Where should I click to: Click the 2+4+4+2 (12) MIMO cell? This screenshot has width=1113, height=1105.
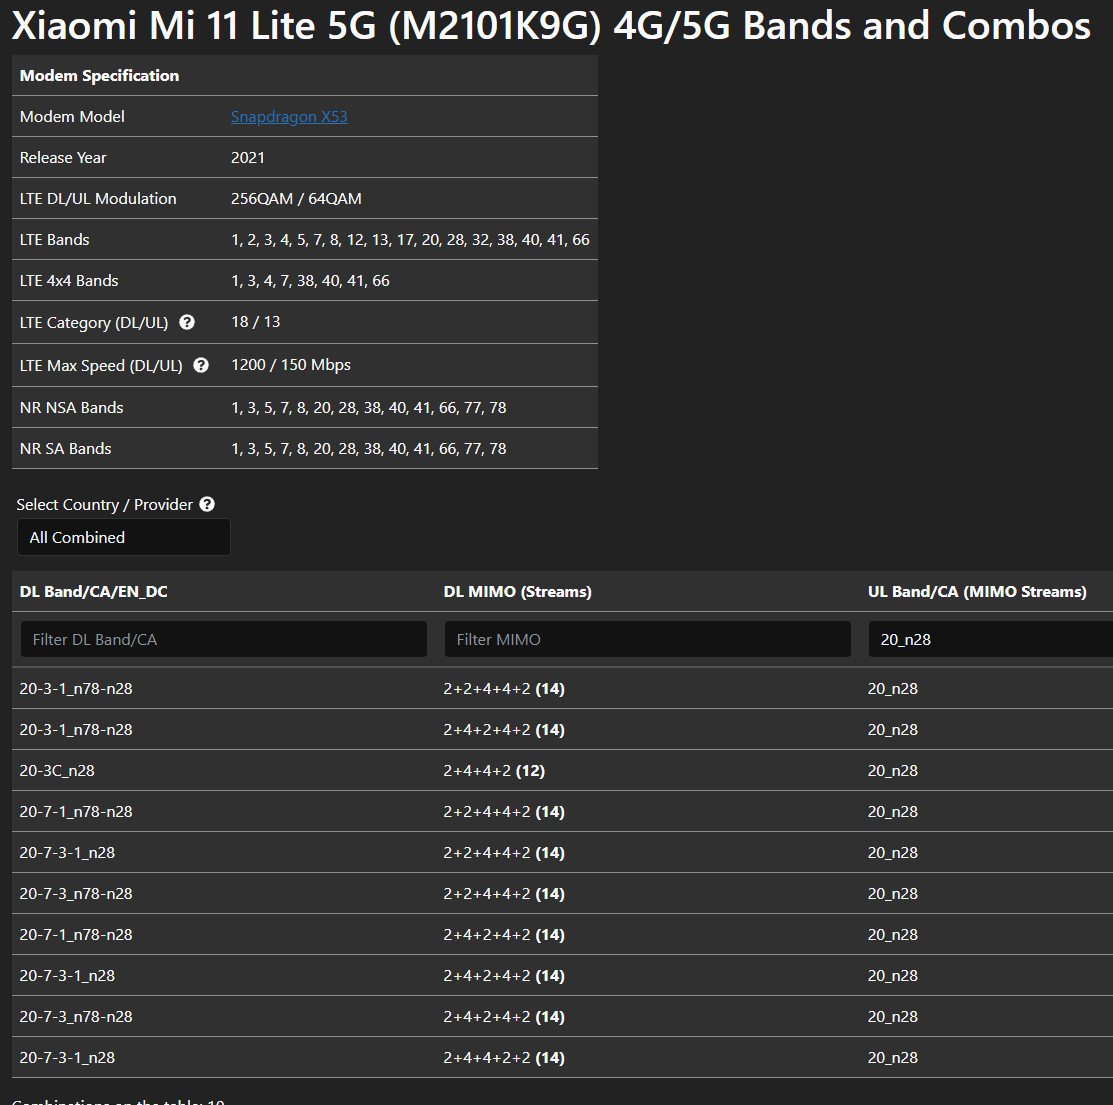(x=494, y=771)
